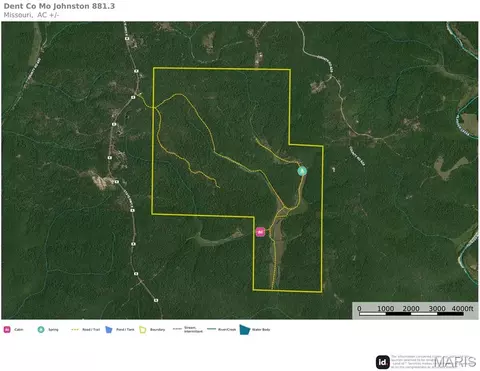Click the River/Creek legend line symbol
The image size is (480, 371).
coord(211,329)
